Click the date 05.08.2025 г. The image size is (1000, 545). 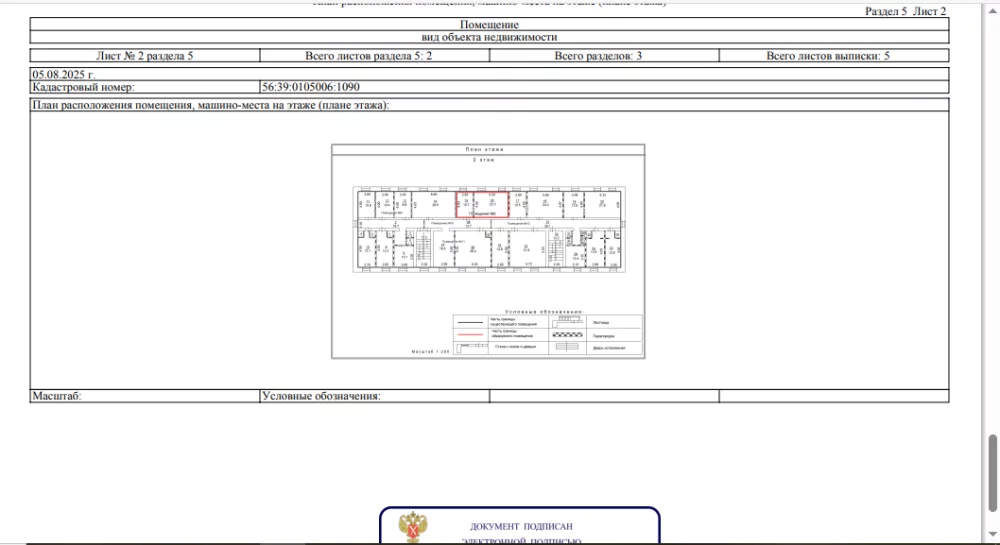click(67, 74)
